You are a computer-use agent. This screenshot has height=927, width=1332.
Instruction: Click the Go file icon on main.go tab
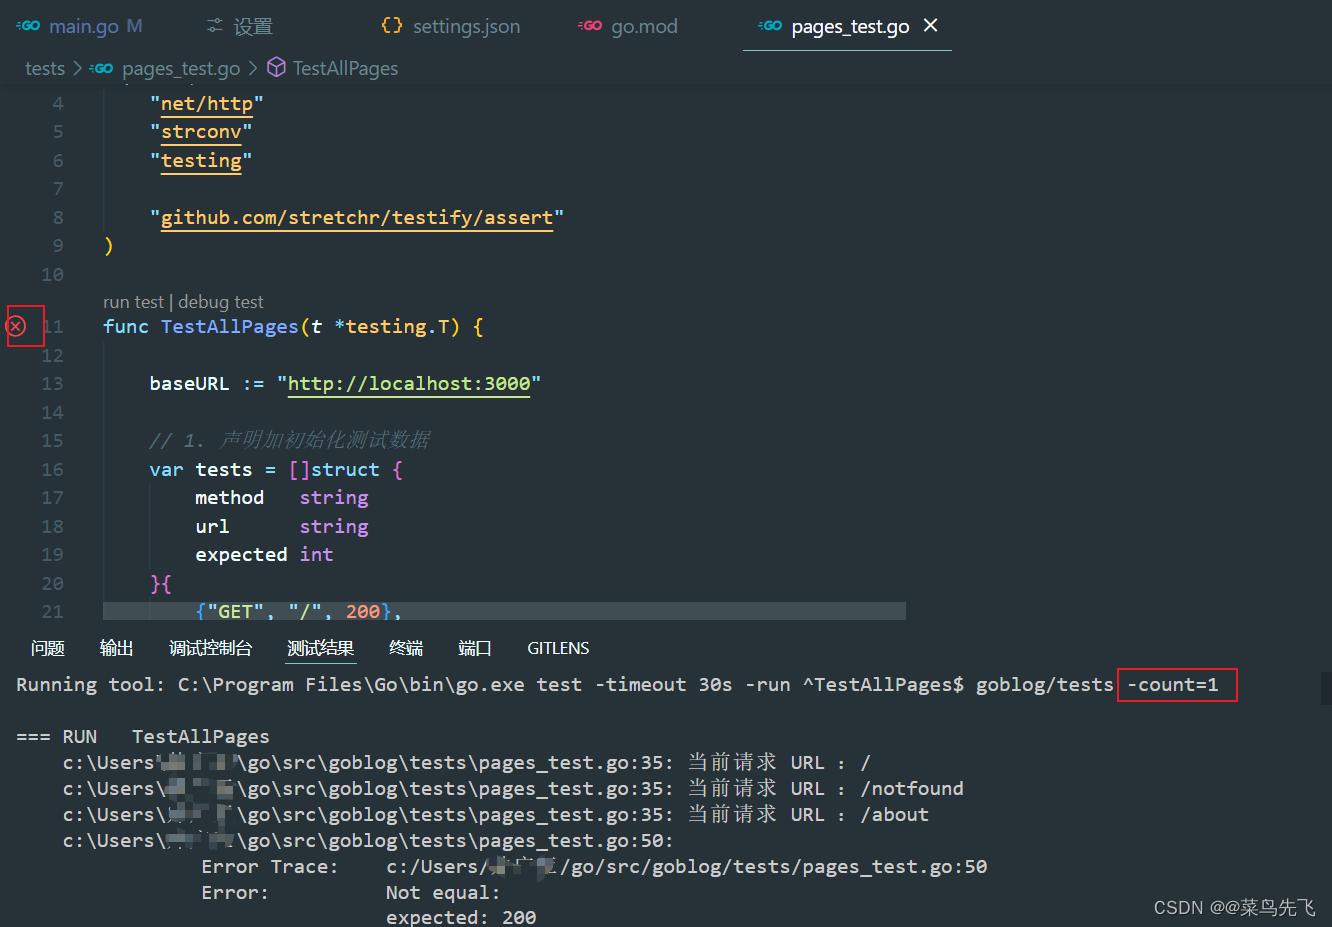pos(28,26)
